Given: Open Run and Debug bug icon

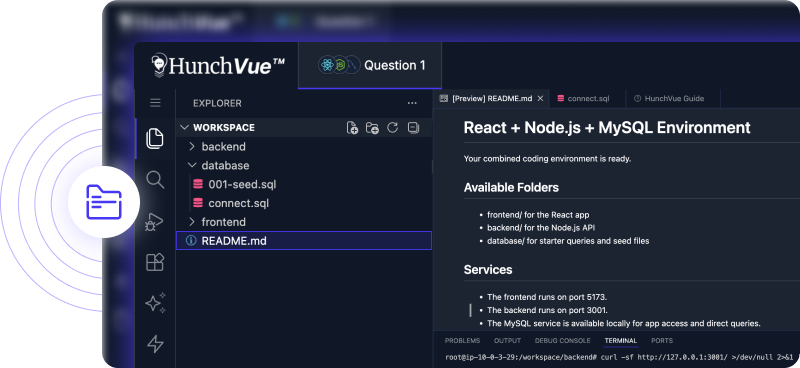Looking at the screenshot, I should (x=154, y=222).
